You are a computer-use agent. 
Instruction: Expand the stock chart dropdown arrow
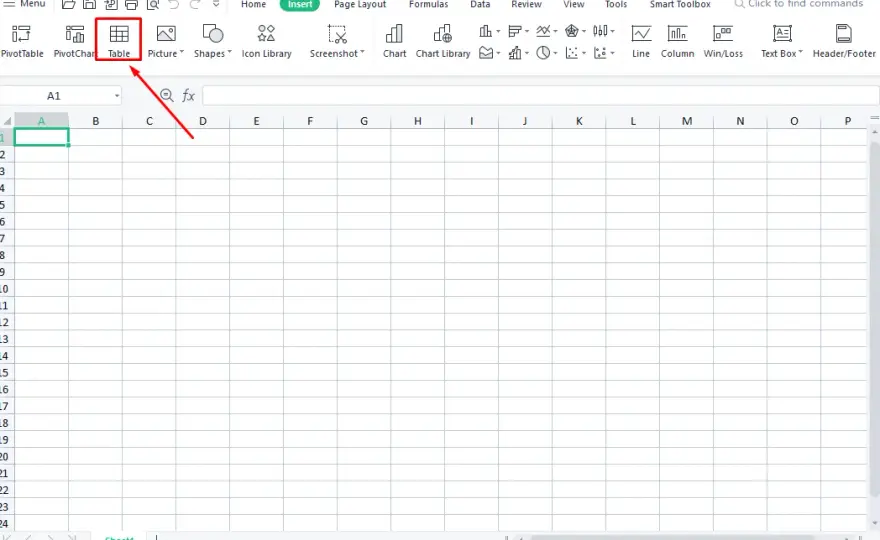pos(612,31)
